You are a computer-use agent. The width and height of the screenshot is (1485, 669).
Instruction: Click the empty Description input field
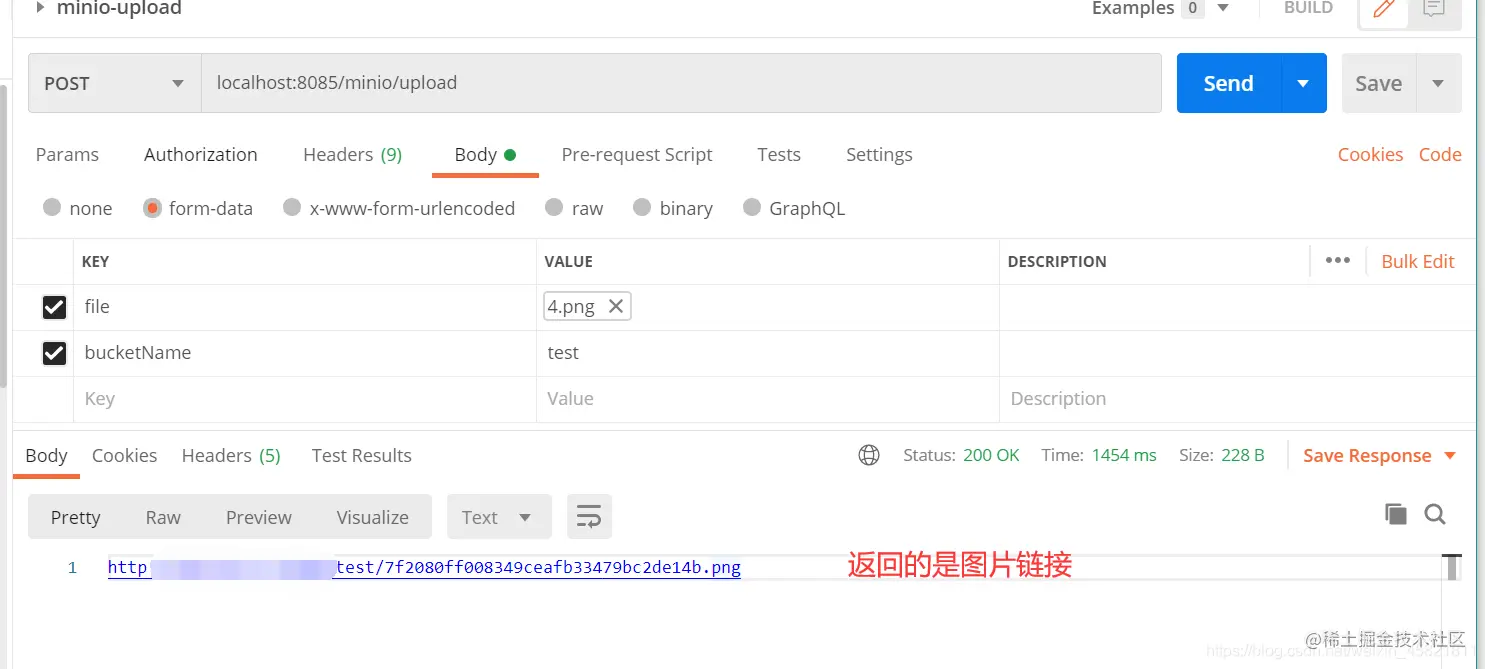tap(1238, 399)
